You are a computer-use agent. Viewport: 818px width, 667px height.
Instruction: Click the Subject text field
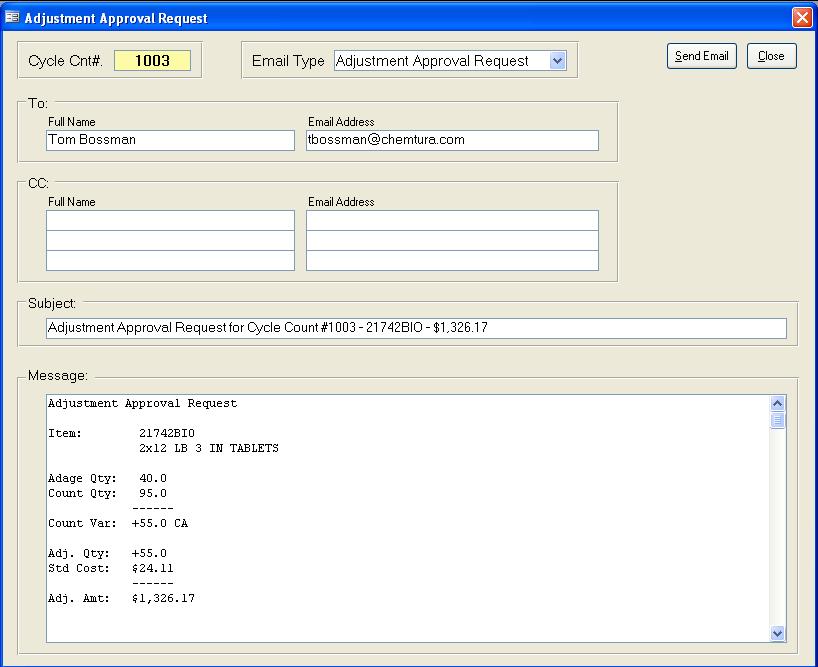click(416, 328)
